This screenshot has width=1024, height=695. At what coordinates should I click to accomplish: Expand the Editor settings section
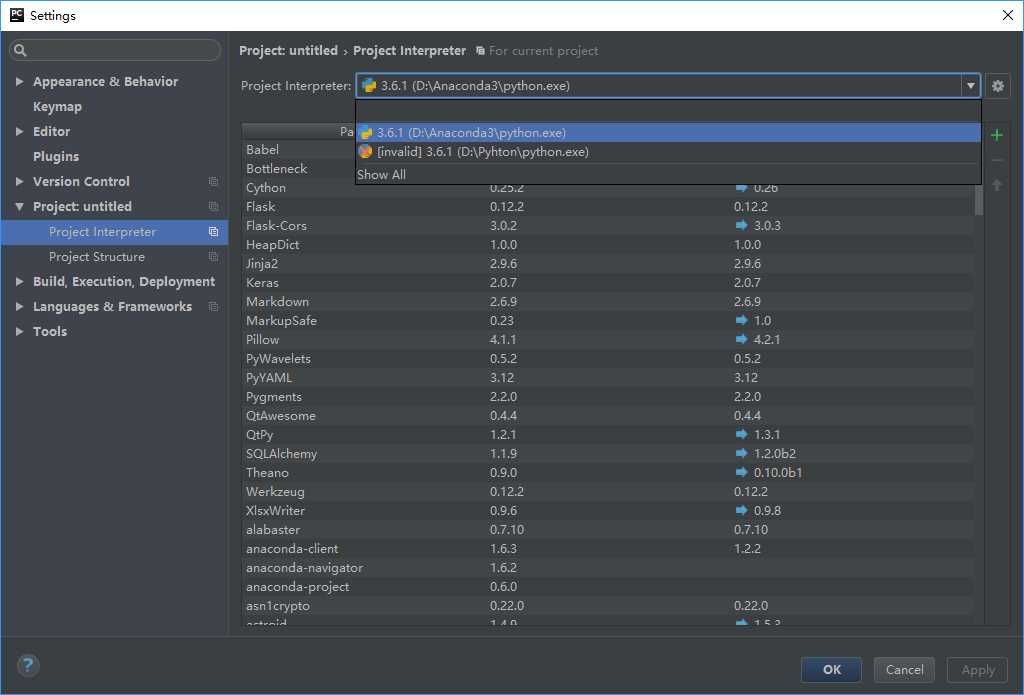click(x=20, y=131)
